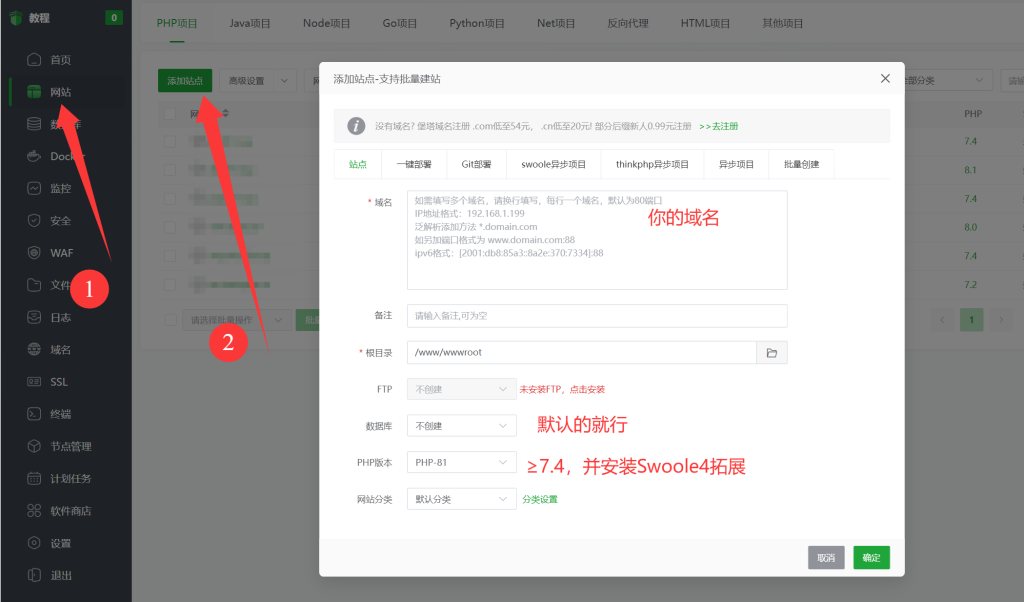Click the SSL certificate icon in sidebar

(x=34, y=381)
